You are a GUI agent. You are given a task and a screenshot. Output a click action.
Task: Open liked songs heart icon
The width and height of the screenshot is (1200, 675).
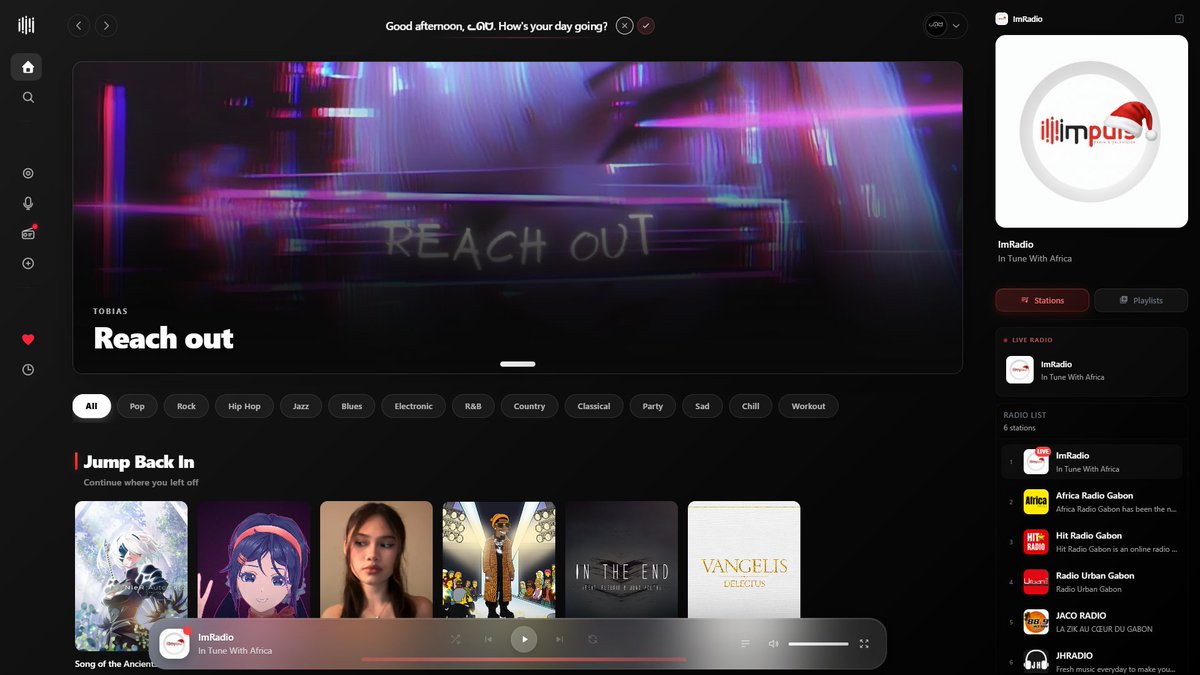[x=28, y=340]
